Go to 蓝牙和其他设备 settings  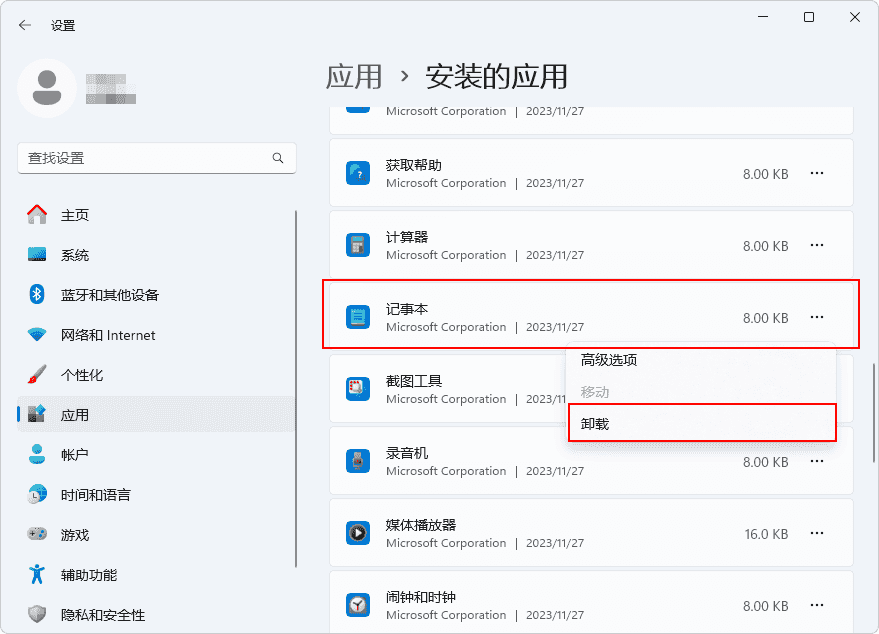109,295
